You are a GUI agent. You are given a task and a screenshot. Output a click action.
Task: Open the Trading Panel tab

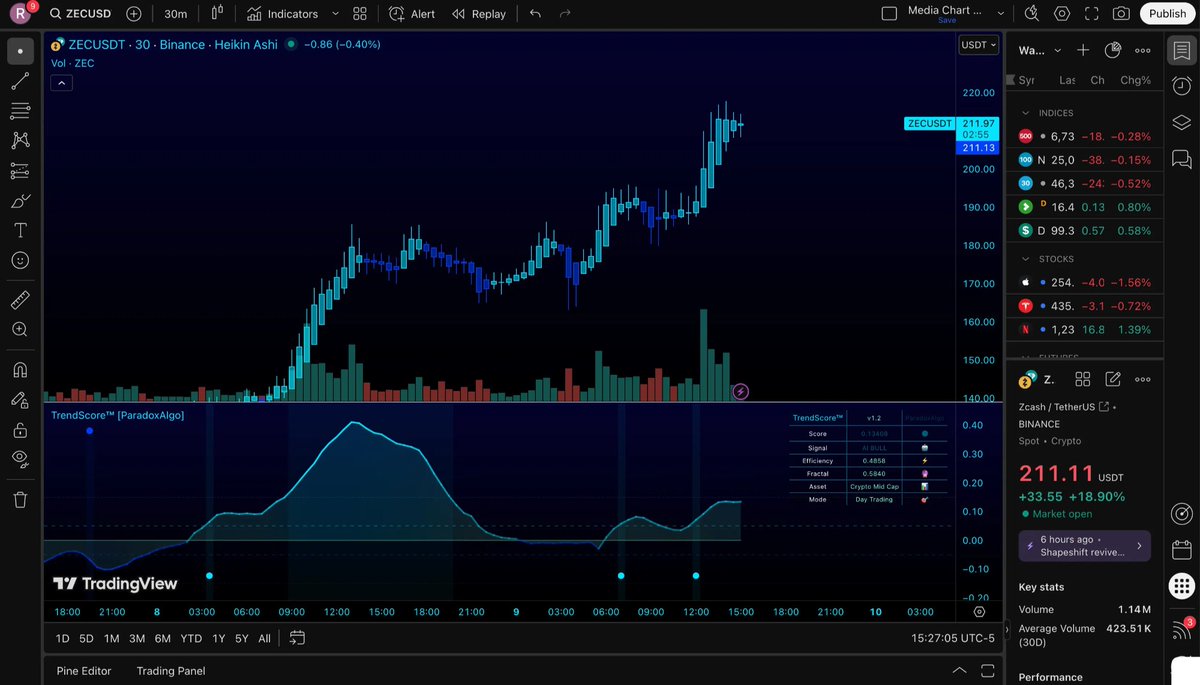(171, 671)
